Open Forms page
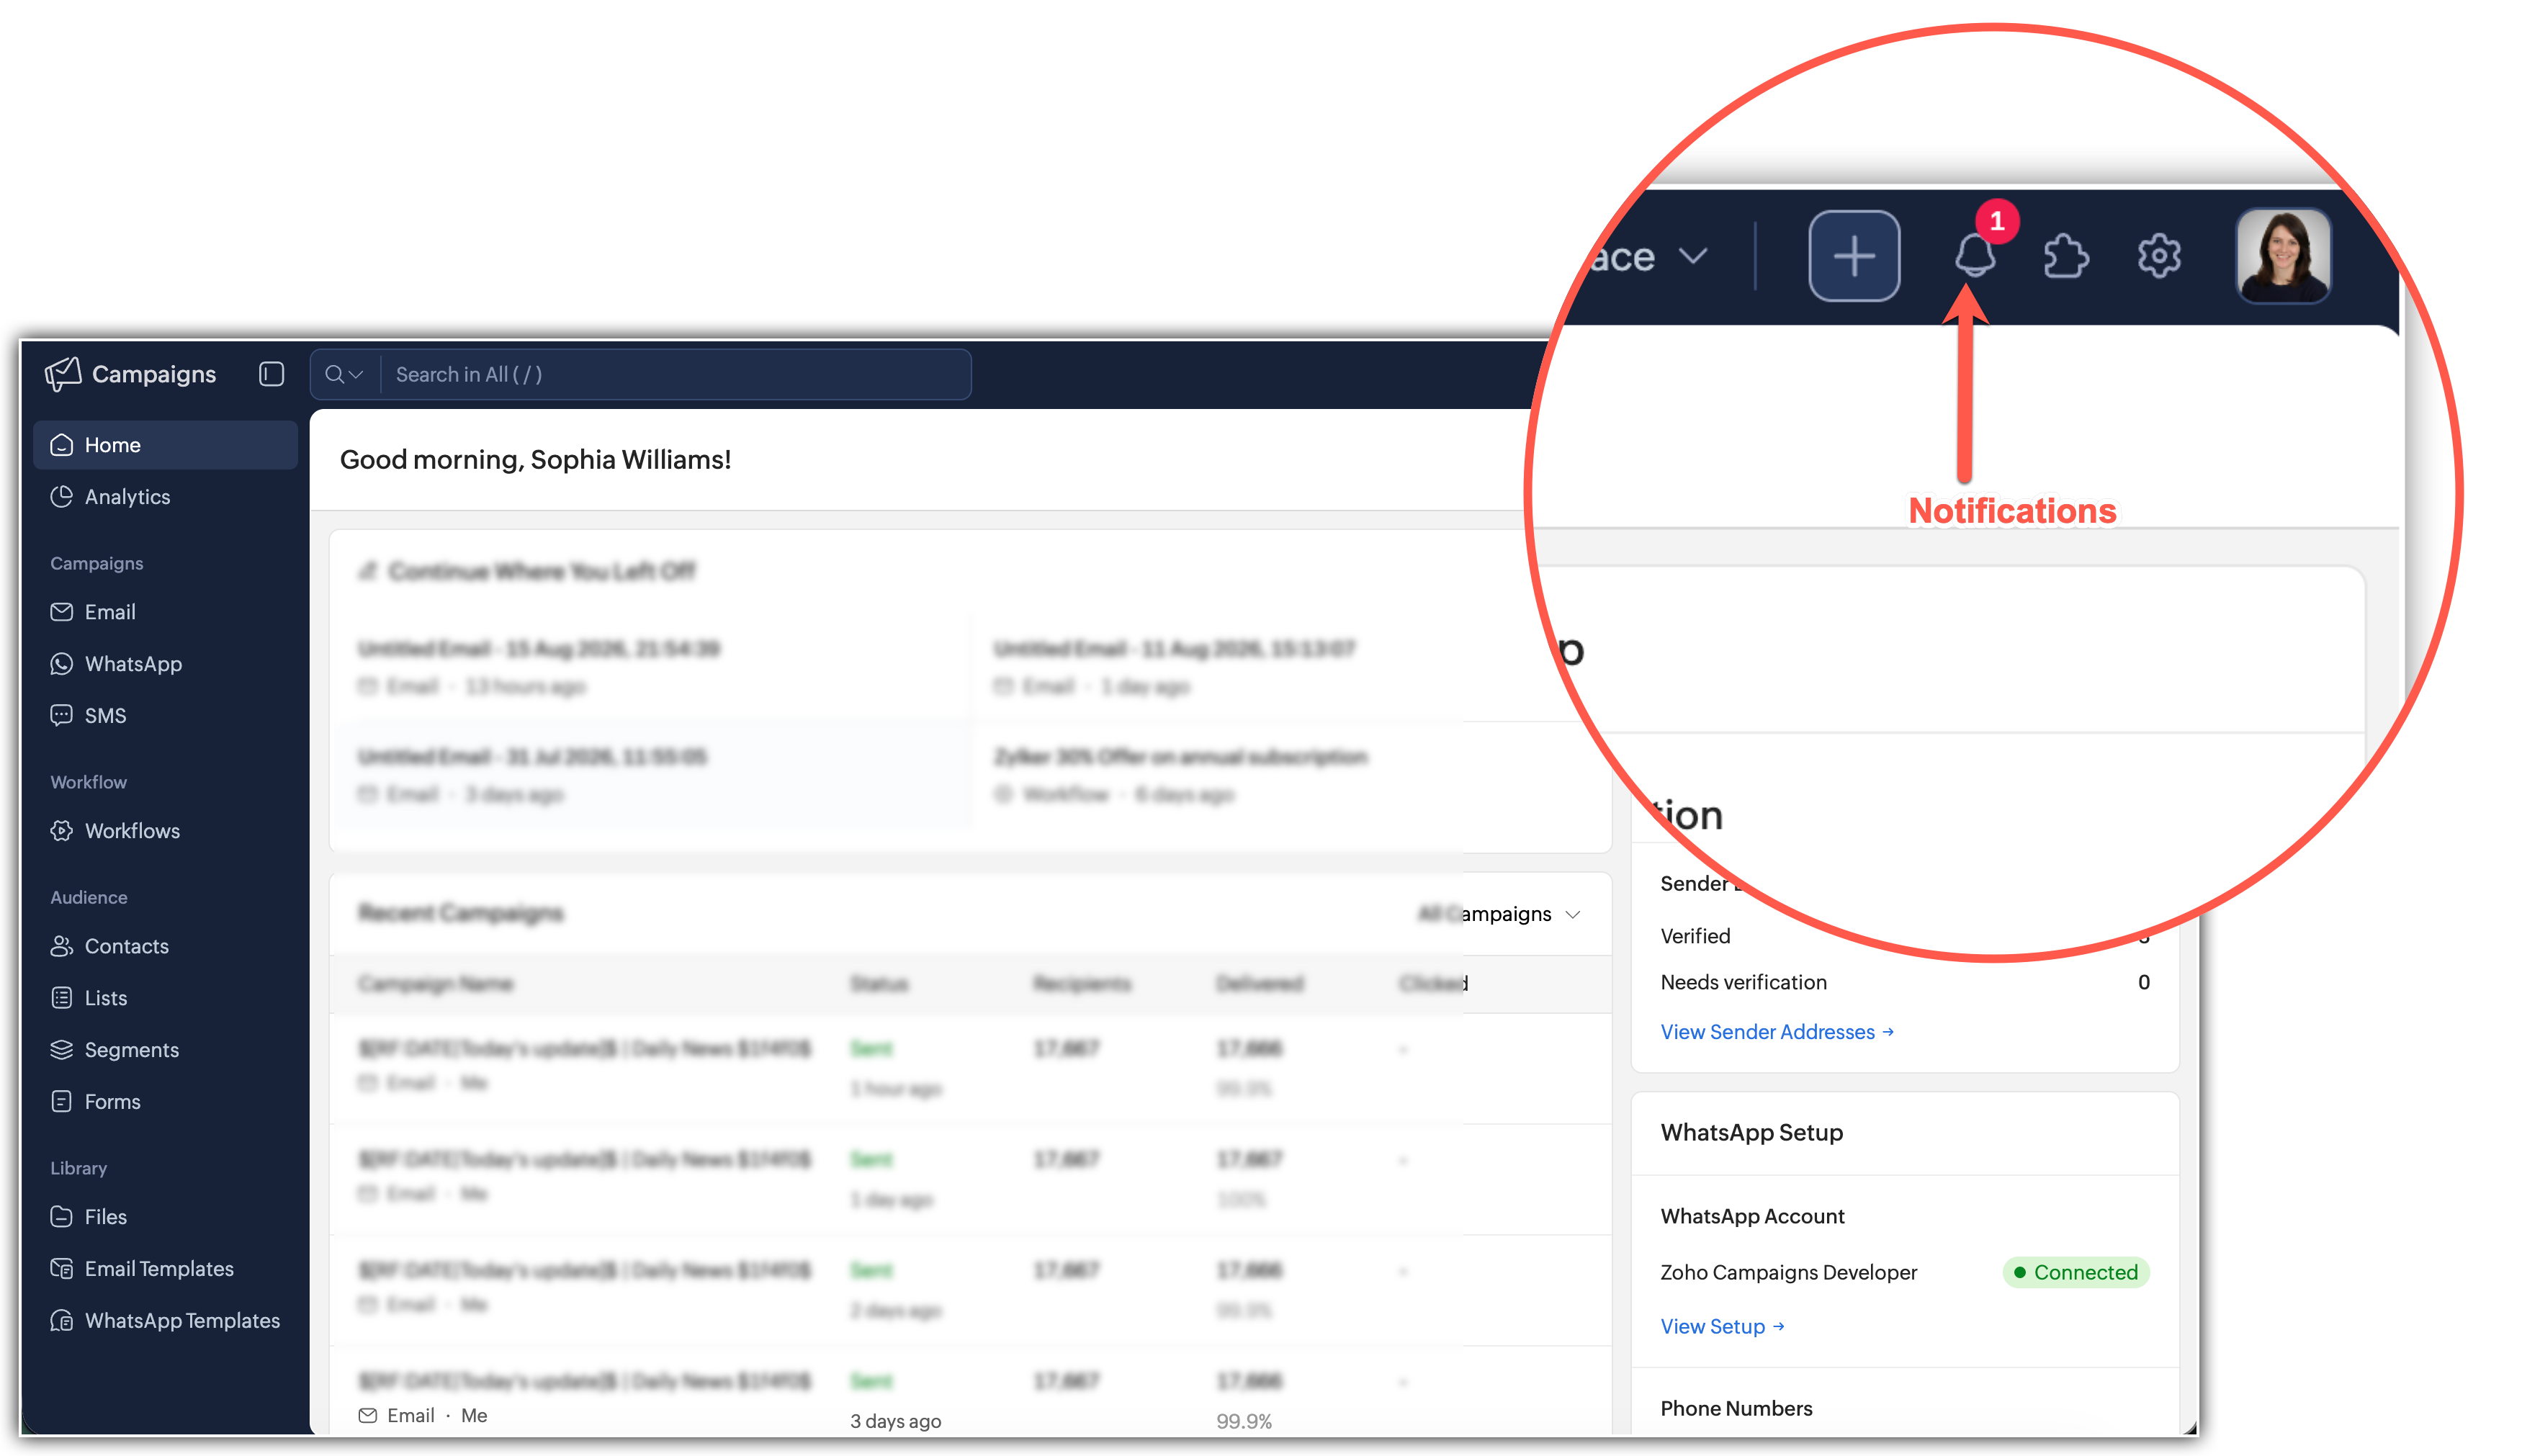 165,1102
